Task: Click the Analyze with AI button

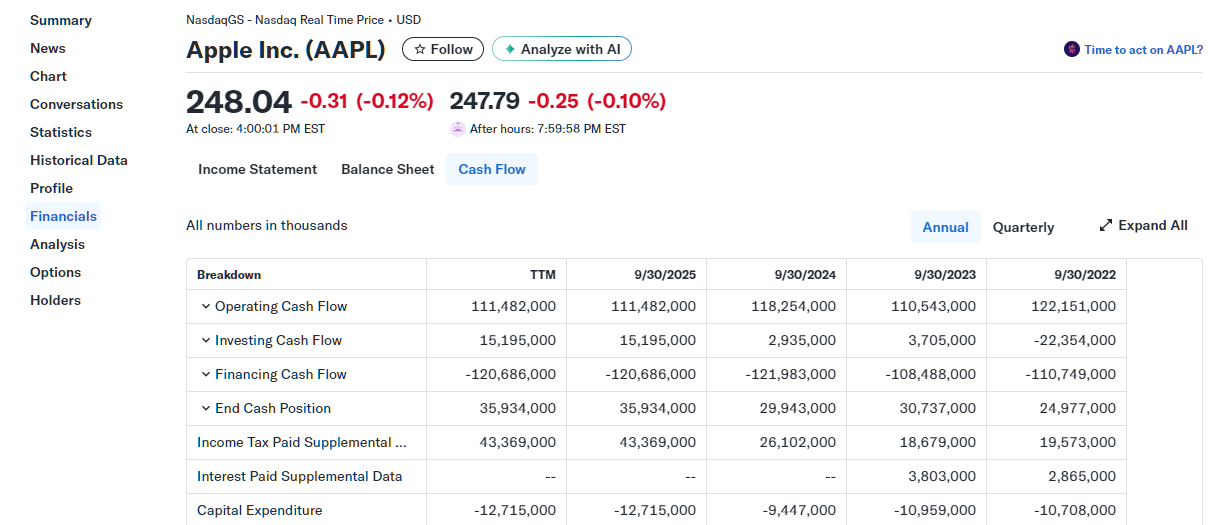Action: (x=562, y=49)
